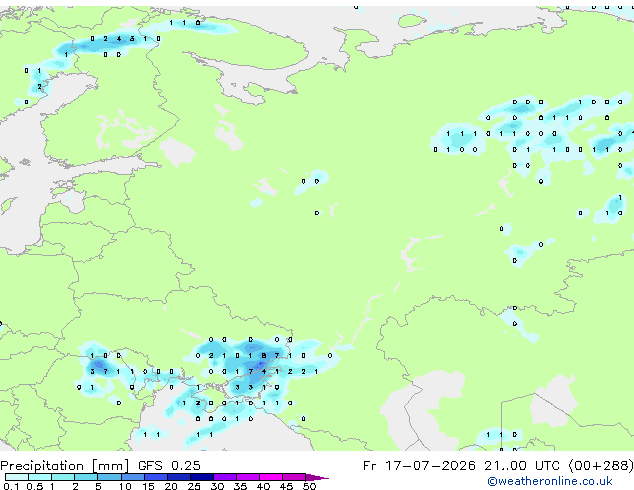Click the legend label '20'
Screen dimensions: 634x490
pos(171,486)
